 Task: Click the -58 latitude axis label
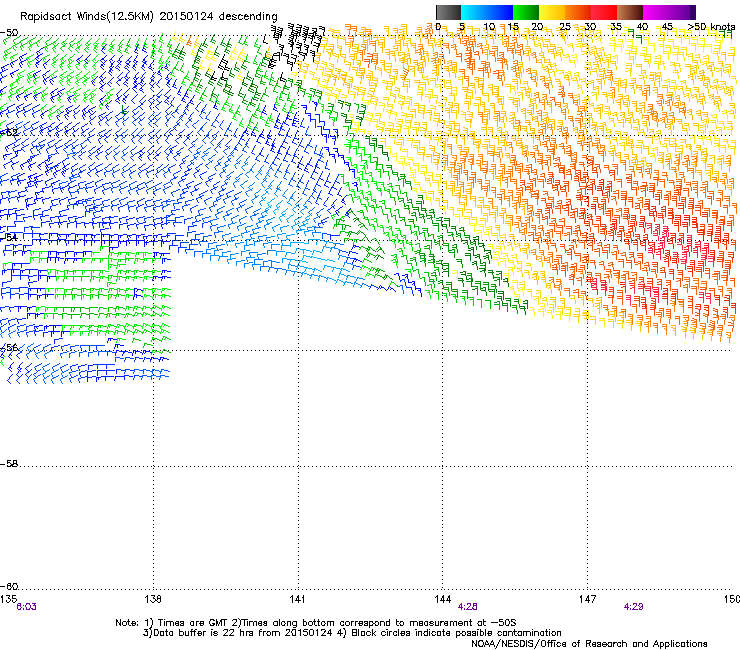tap(9, 464)
